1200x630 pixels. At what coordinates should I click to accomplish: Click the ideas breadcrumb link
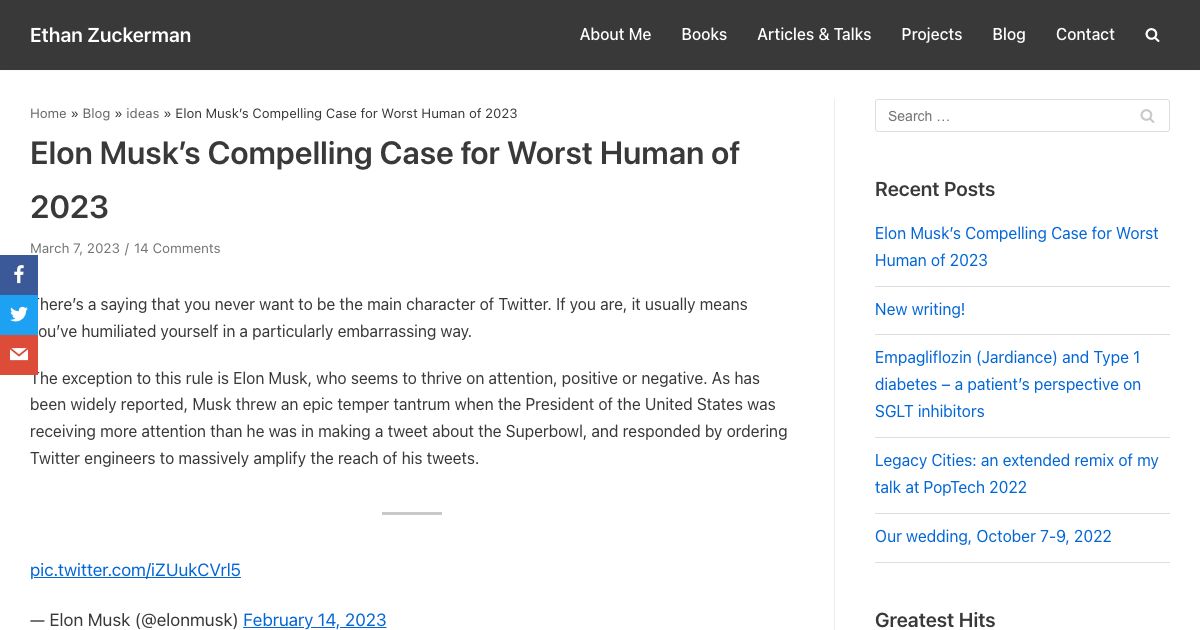142,113
